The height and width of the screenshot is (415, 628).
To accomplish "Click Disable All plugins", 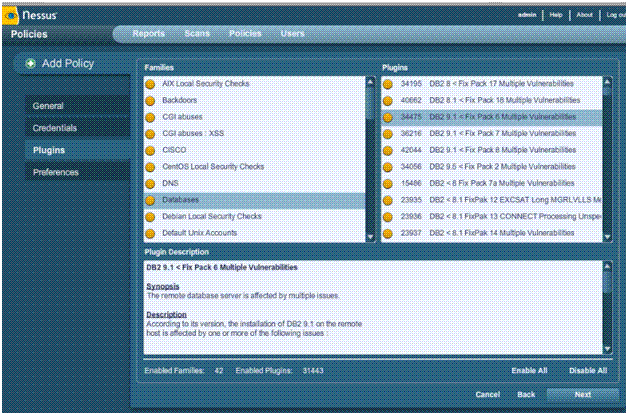I will click(x=588, y=371).
